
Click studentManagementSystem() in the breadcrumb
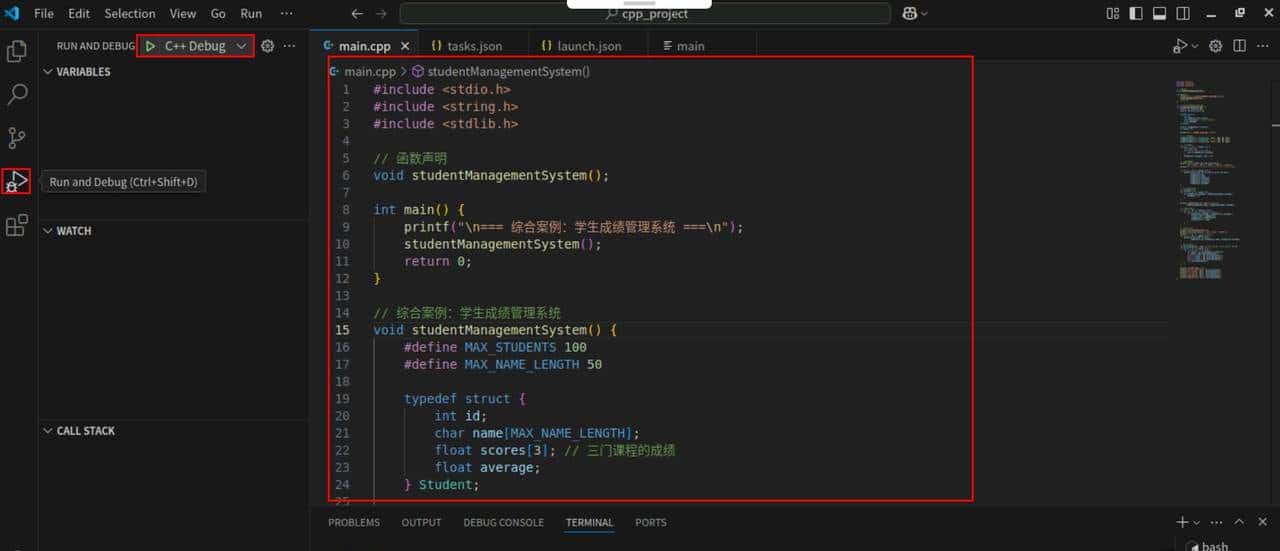pyautogui.click(x=508, y=72)
